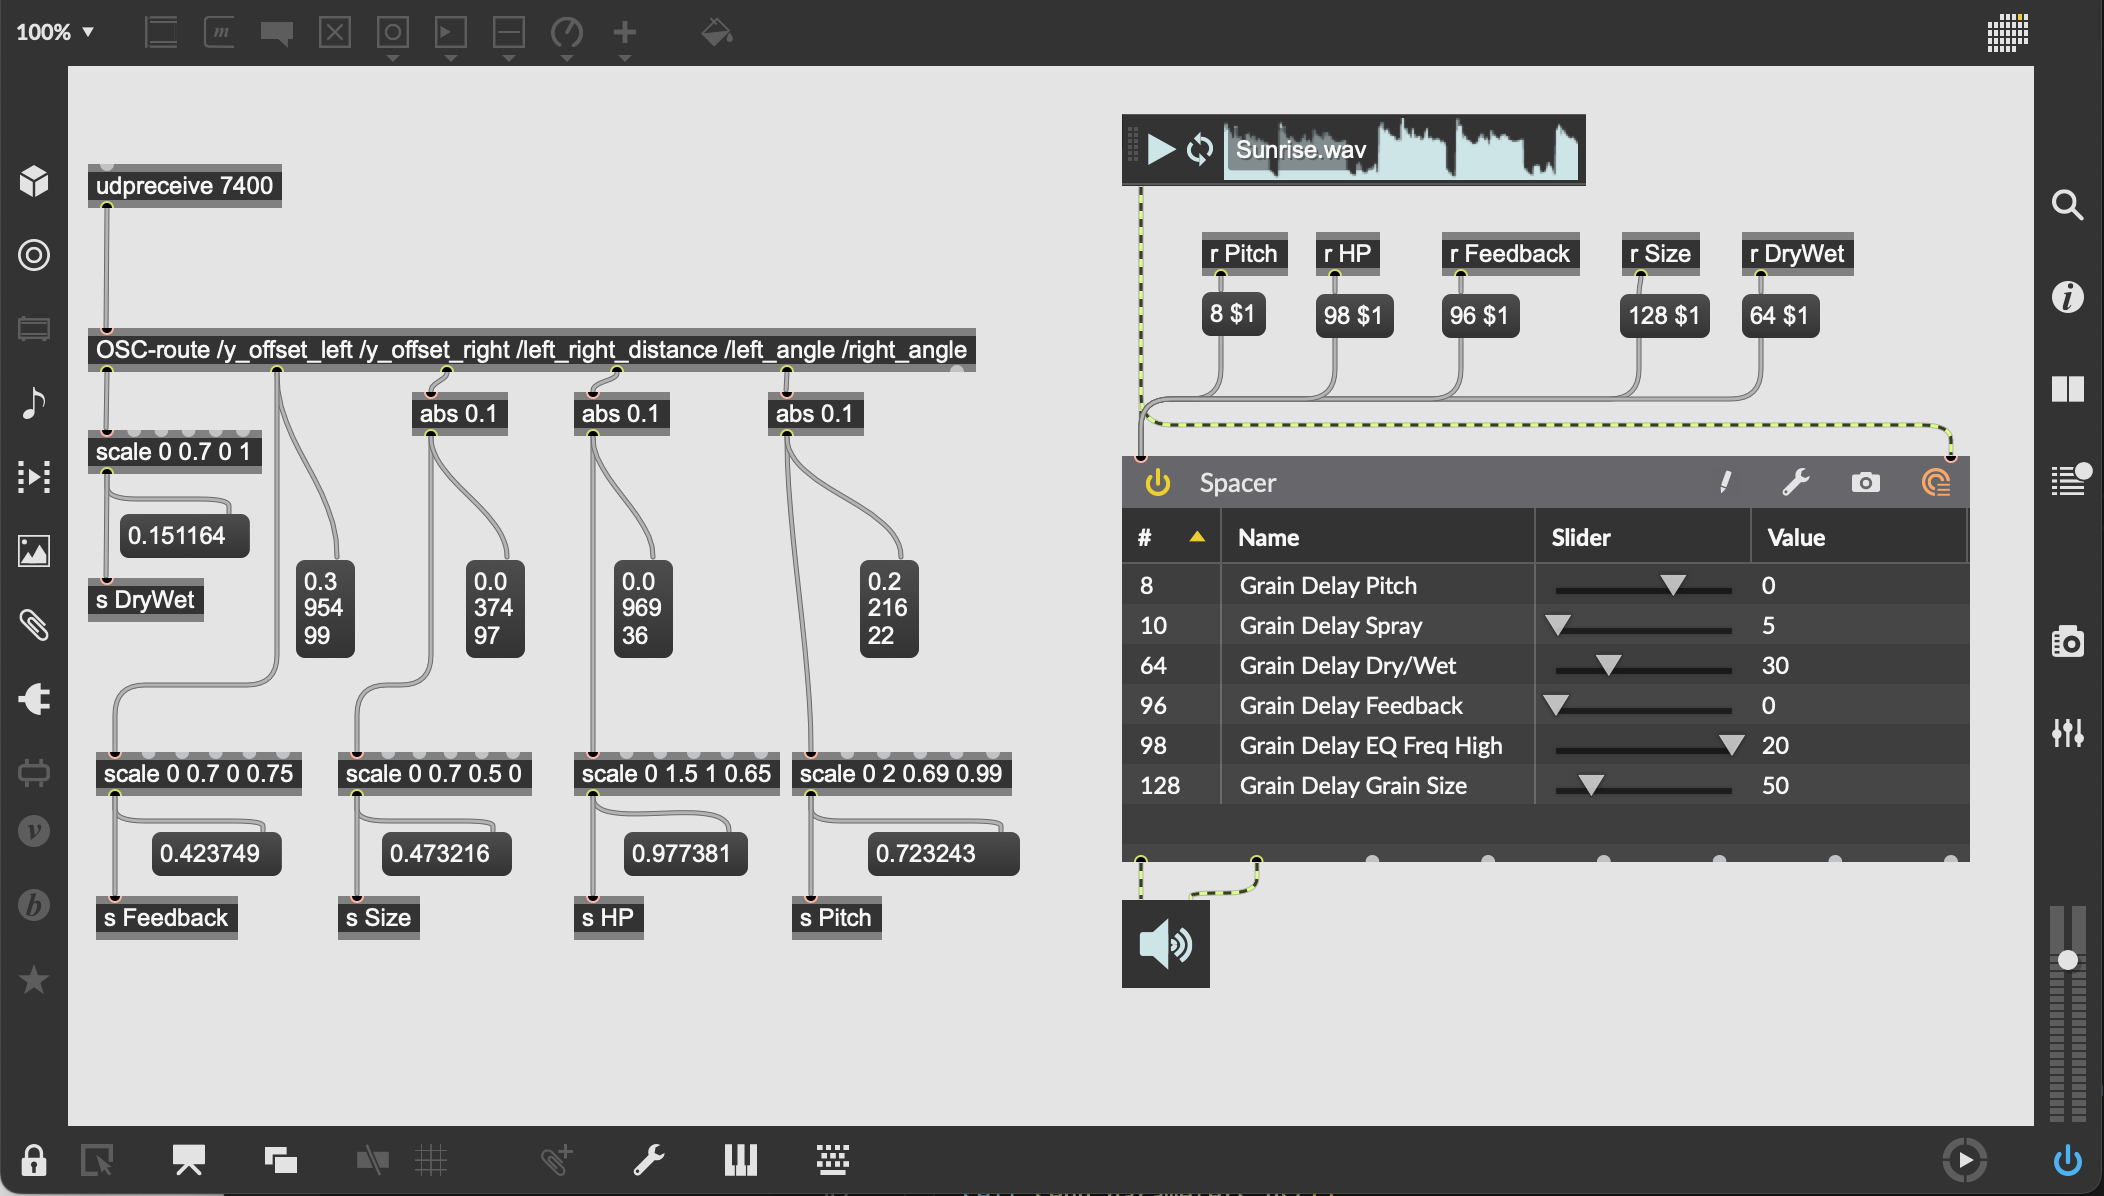Open search magnifier in right sidebar
Screen dimensions: 2104x1196
point(2067,205)
